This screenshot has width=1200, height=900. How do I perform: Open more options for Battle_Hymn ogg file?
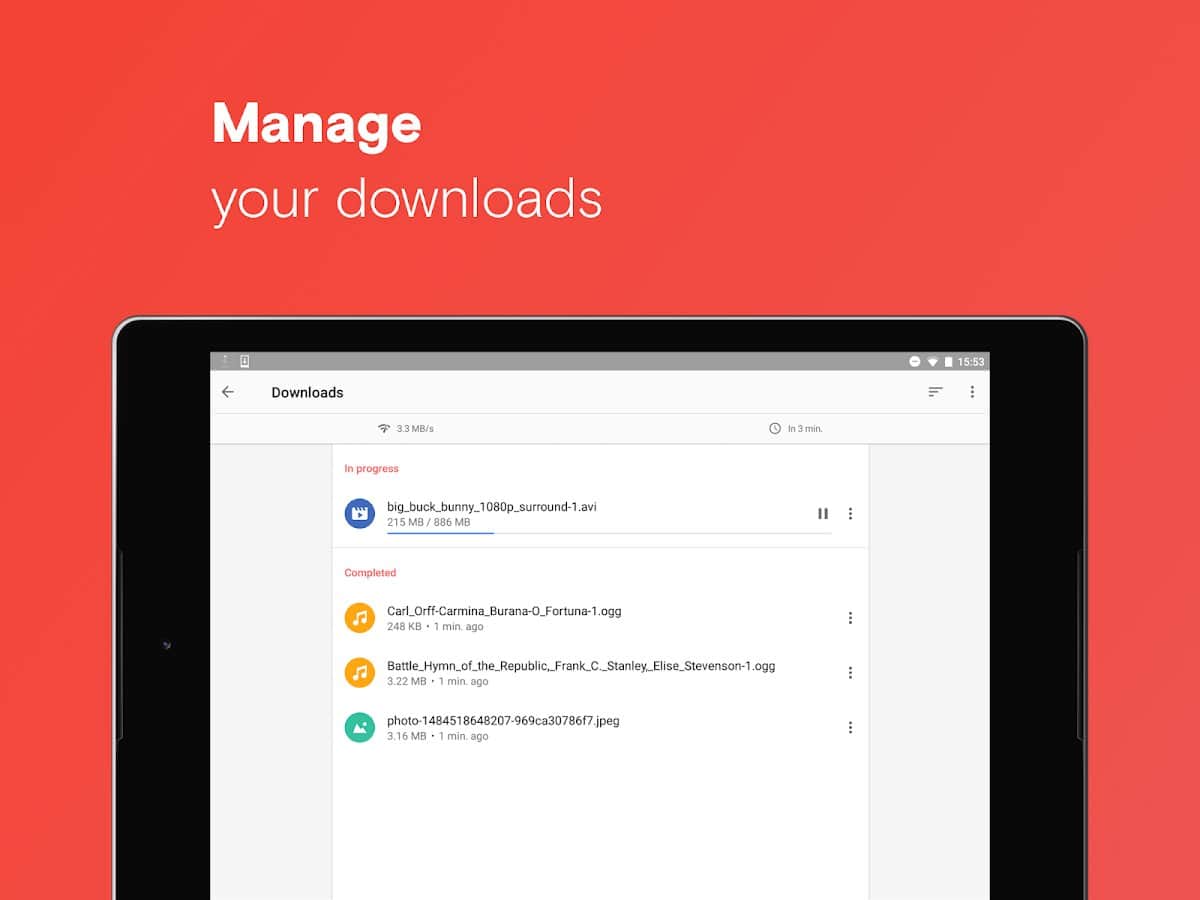click(850, 673)
